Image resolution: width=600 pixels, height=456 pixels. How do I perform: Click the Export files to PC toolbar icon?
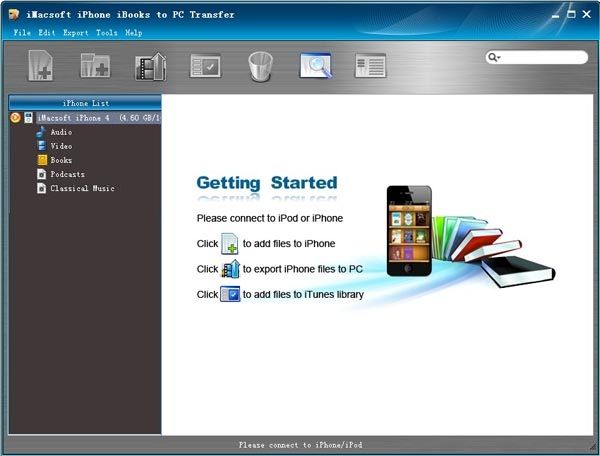150,66
